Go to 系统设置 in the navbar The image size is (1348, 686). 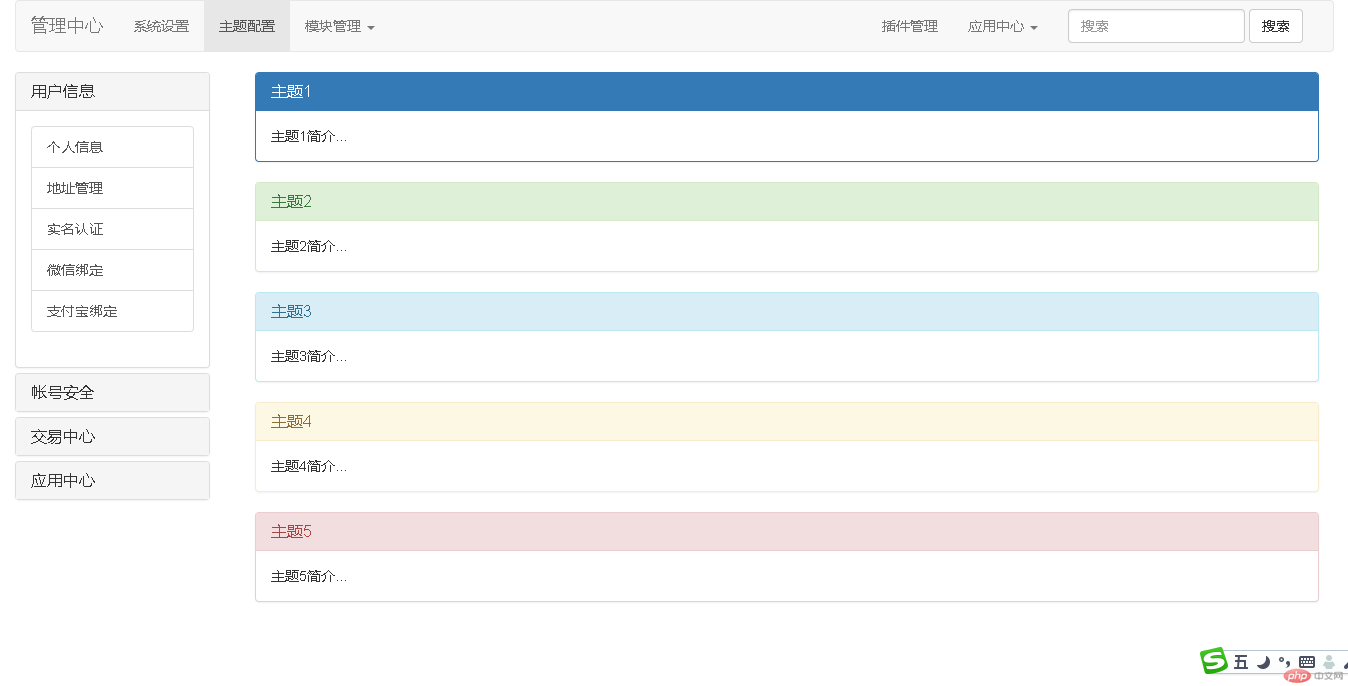click(x=161, y=26)
